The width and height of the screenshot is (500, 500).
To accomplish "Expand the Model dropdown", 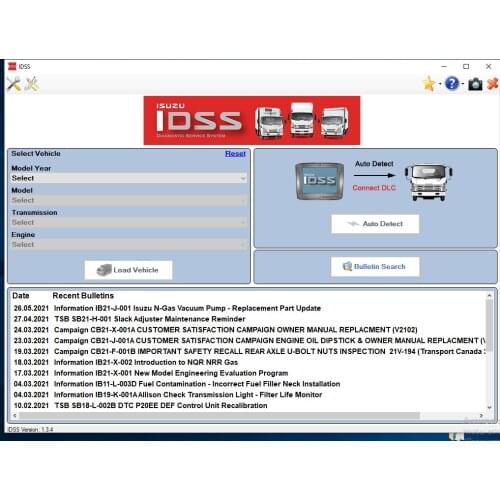I will coord(129,200).
